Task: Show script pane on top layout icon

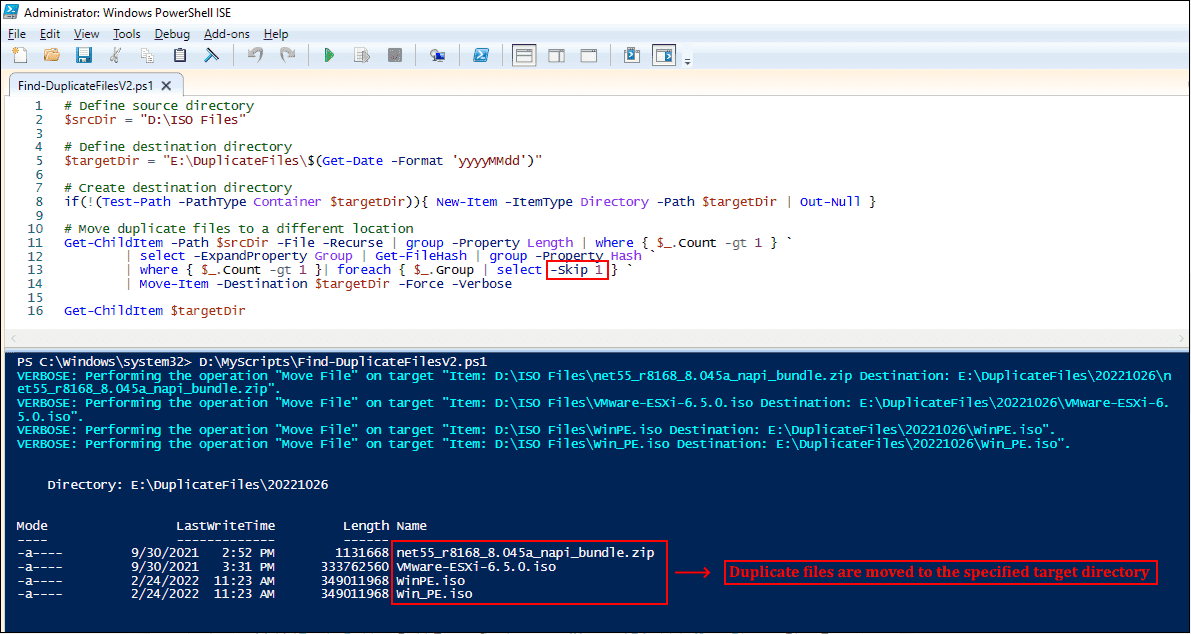Action: pos(524,55)
